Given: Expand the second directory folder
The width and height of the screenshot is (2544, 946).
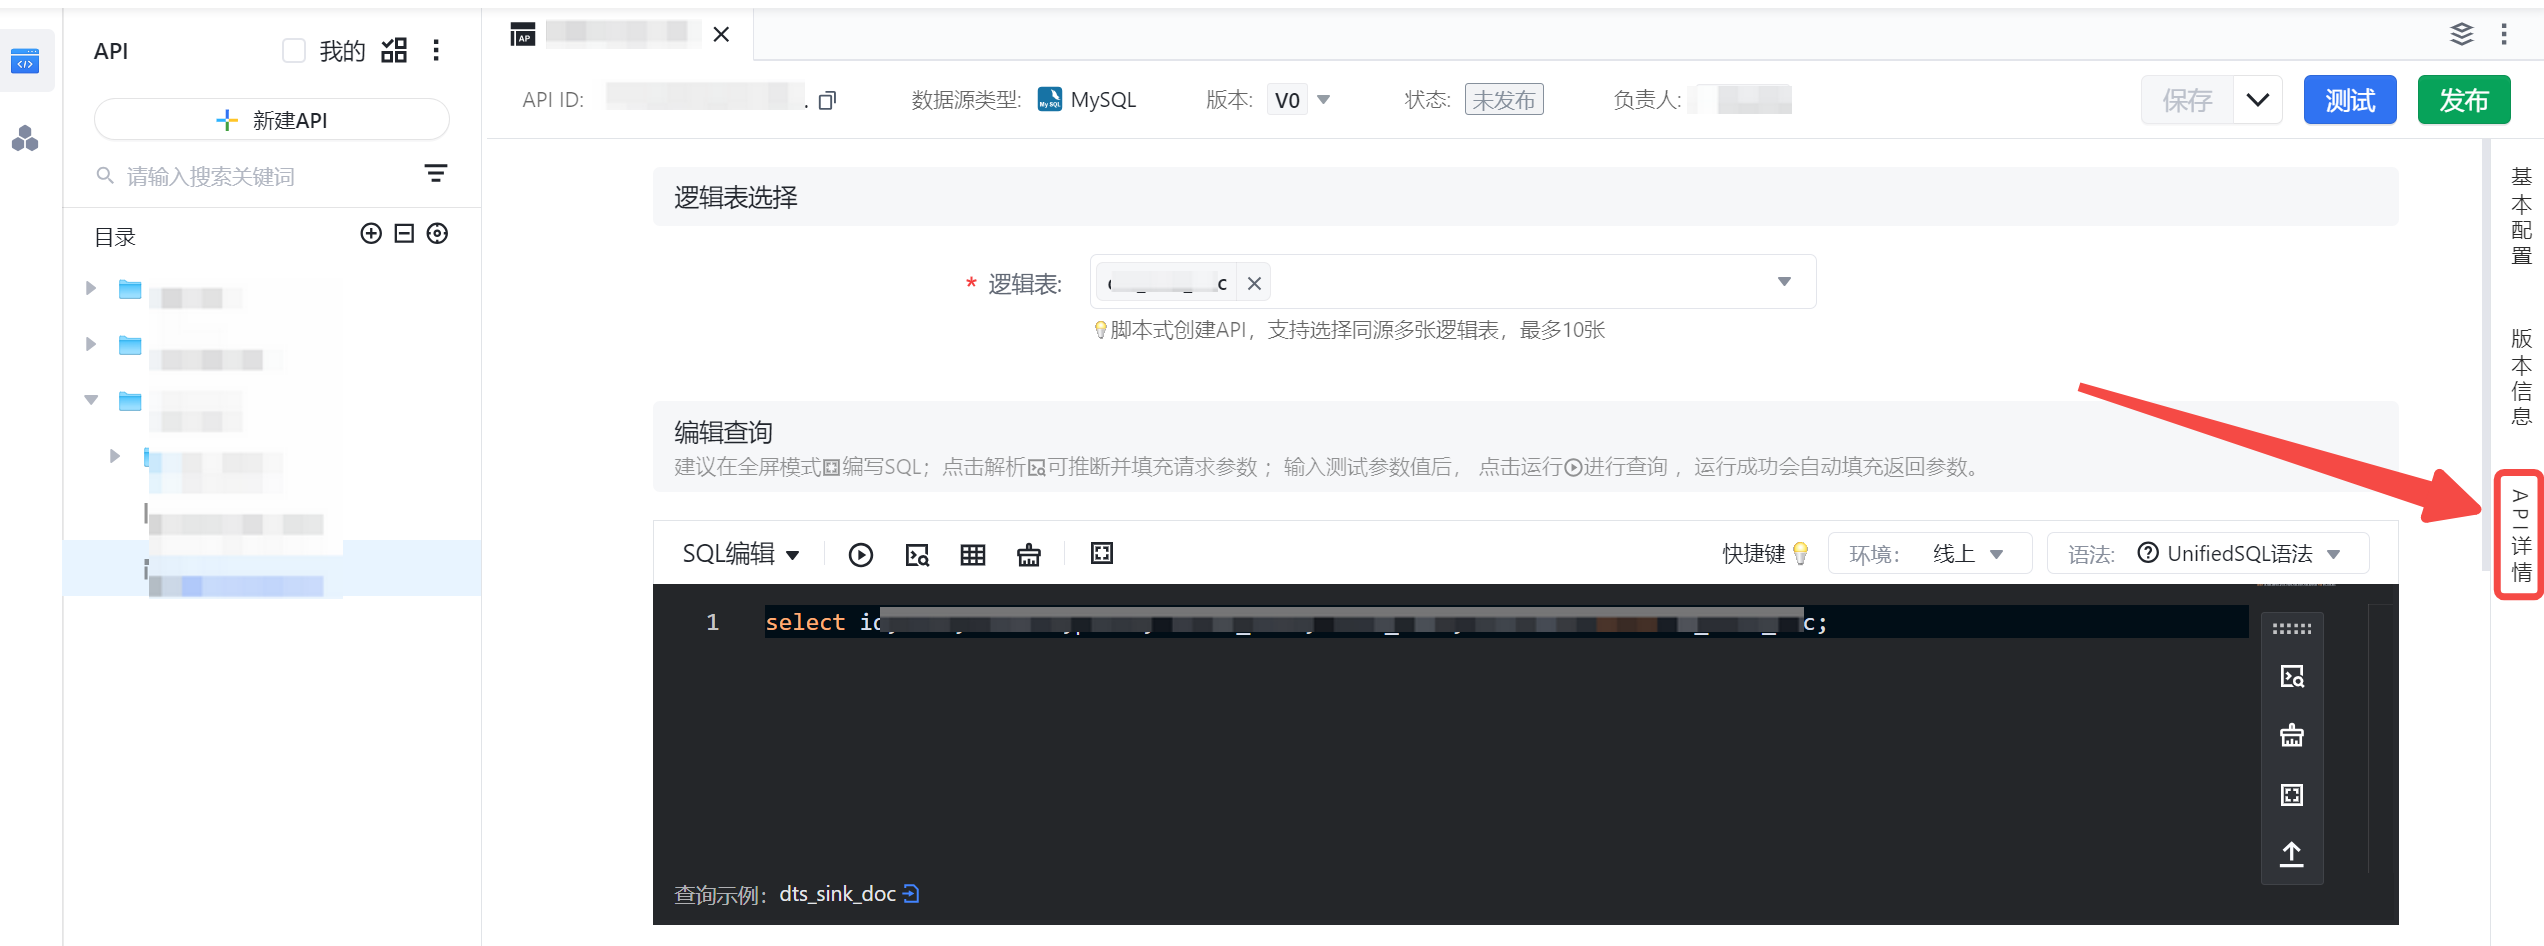Looking at the screenshot, I should 91,345.
